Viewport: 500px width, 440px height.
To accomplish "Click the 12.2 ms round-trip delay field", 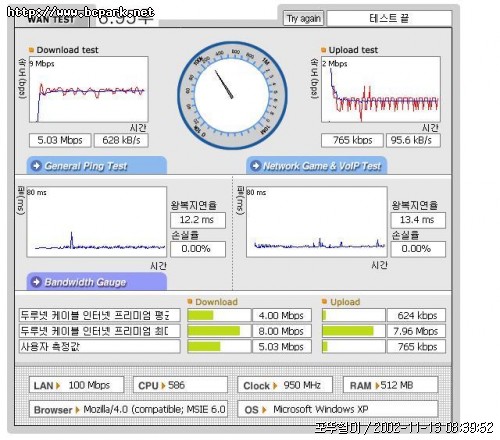I will click(x=198, y=220).
